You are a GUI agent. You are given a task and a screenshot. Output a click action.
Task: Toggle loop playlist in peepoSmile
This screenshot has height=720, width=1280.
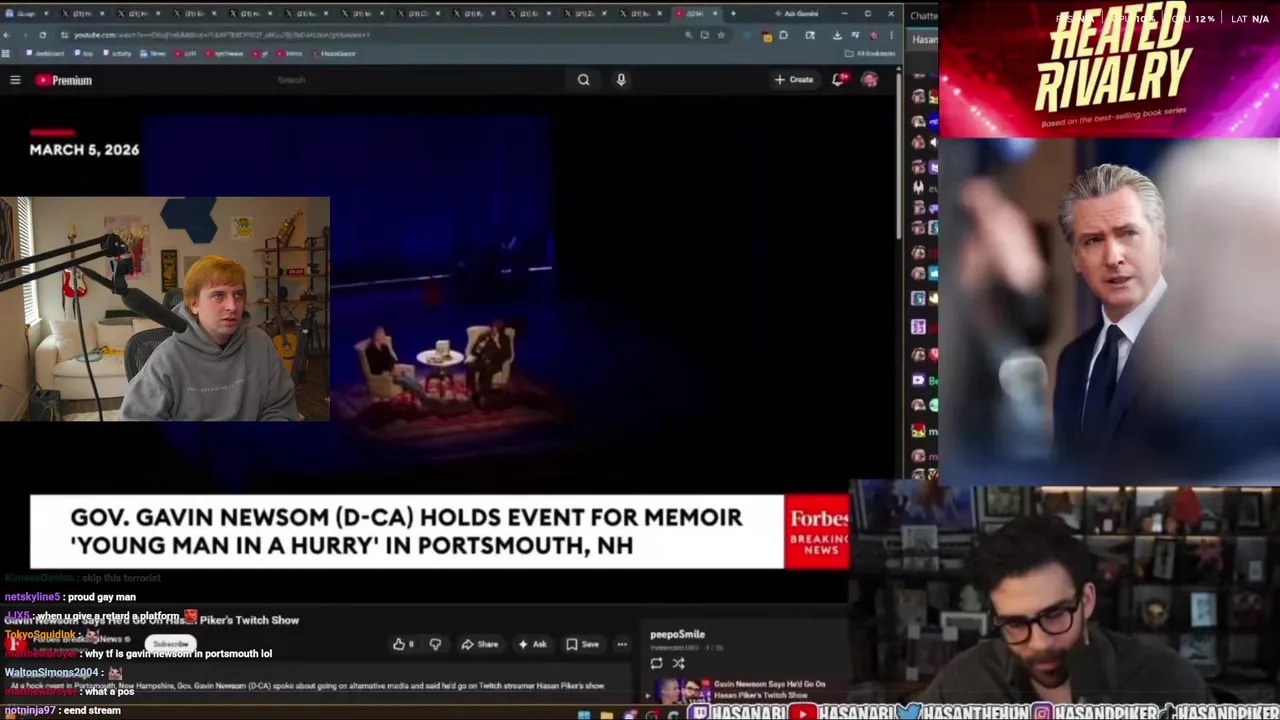coord(656,663)
